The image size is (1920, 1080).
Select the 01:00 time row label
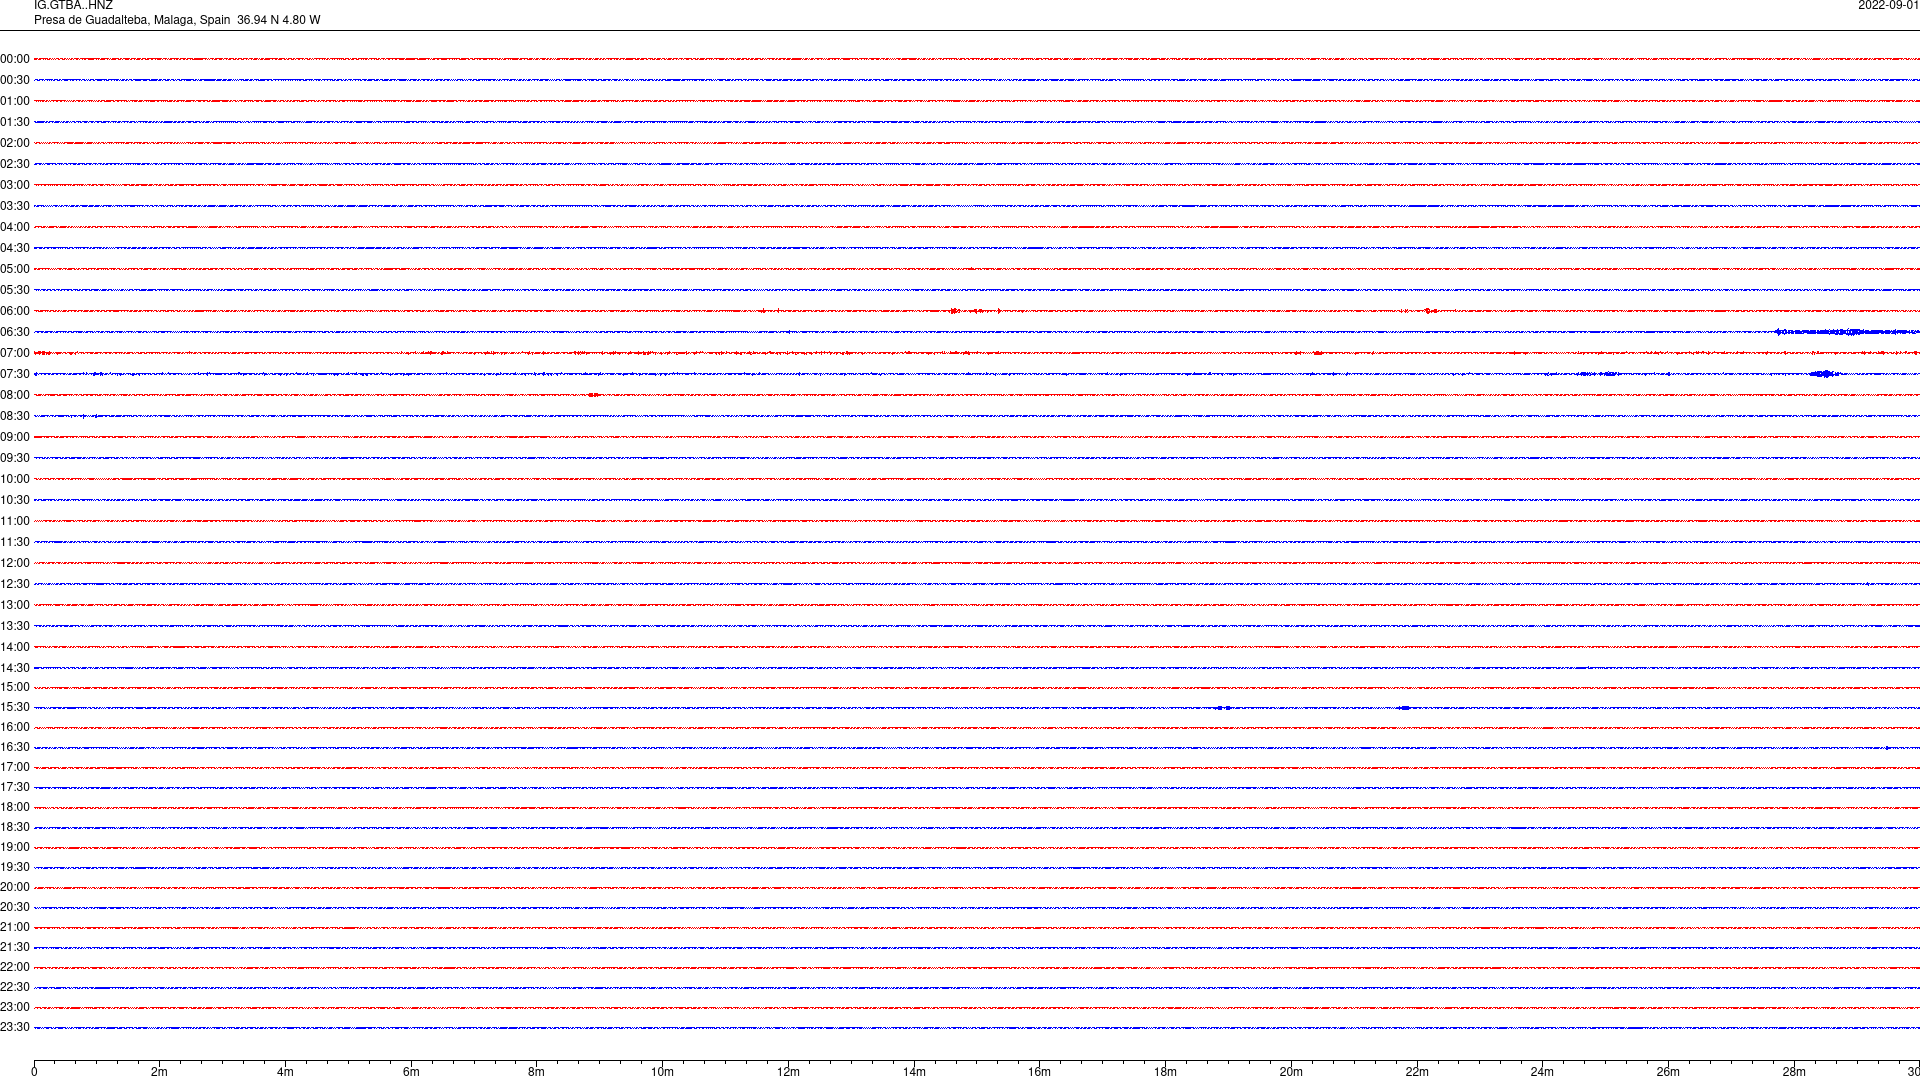(15, 101)
